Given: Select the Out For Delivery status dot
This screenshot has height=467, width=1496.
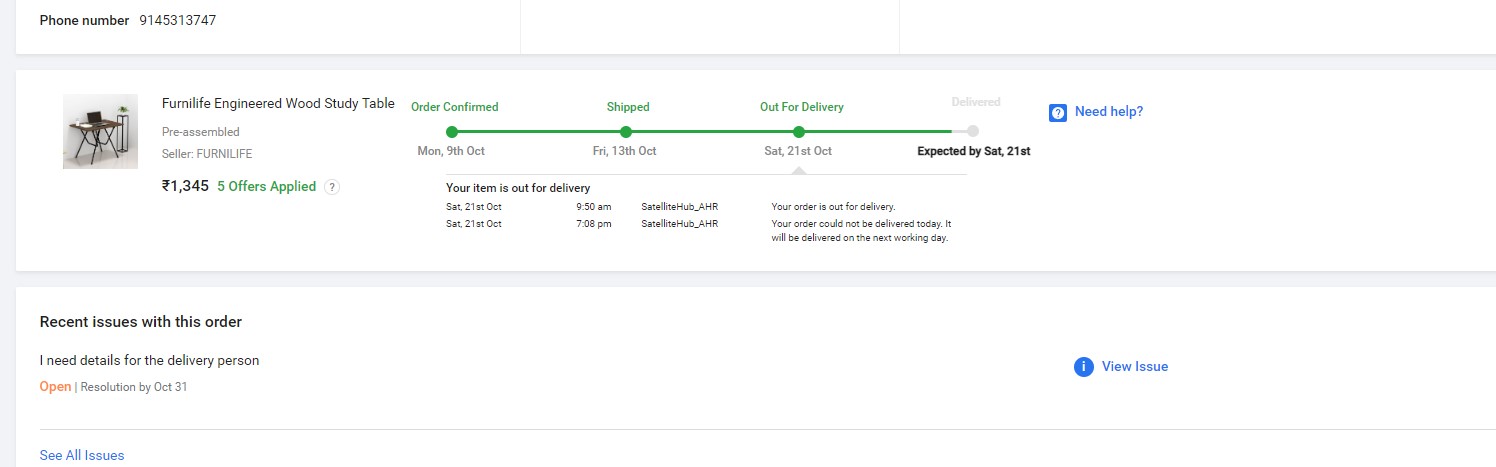Looking at the screenshot, I should pos(798,132).
